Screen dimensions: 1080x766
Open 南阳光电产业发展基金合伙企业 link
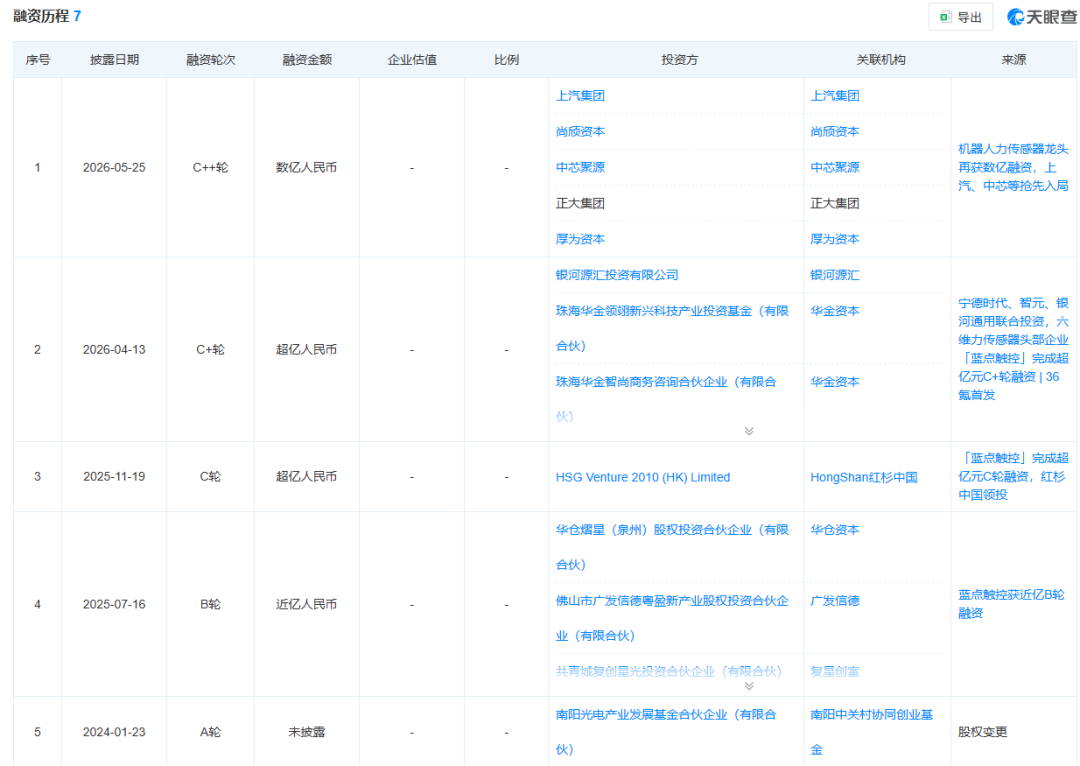(x=666, y=732)
